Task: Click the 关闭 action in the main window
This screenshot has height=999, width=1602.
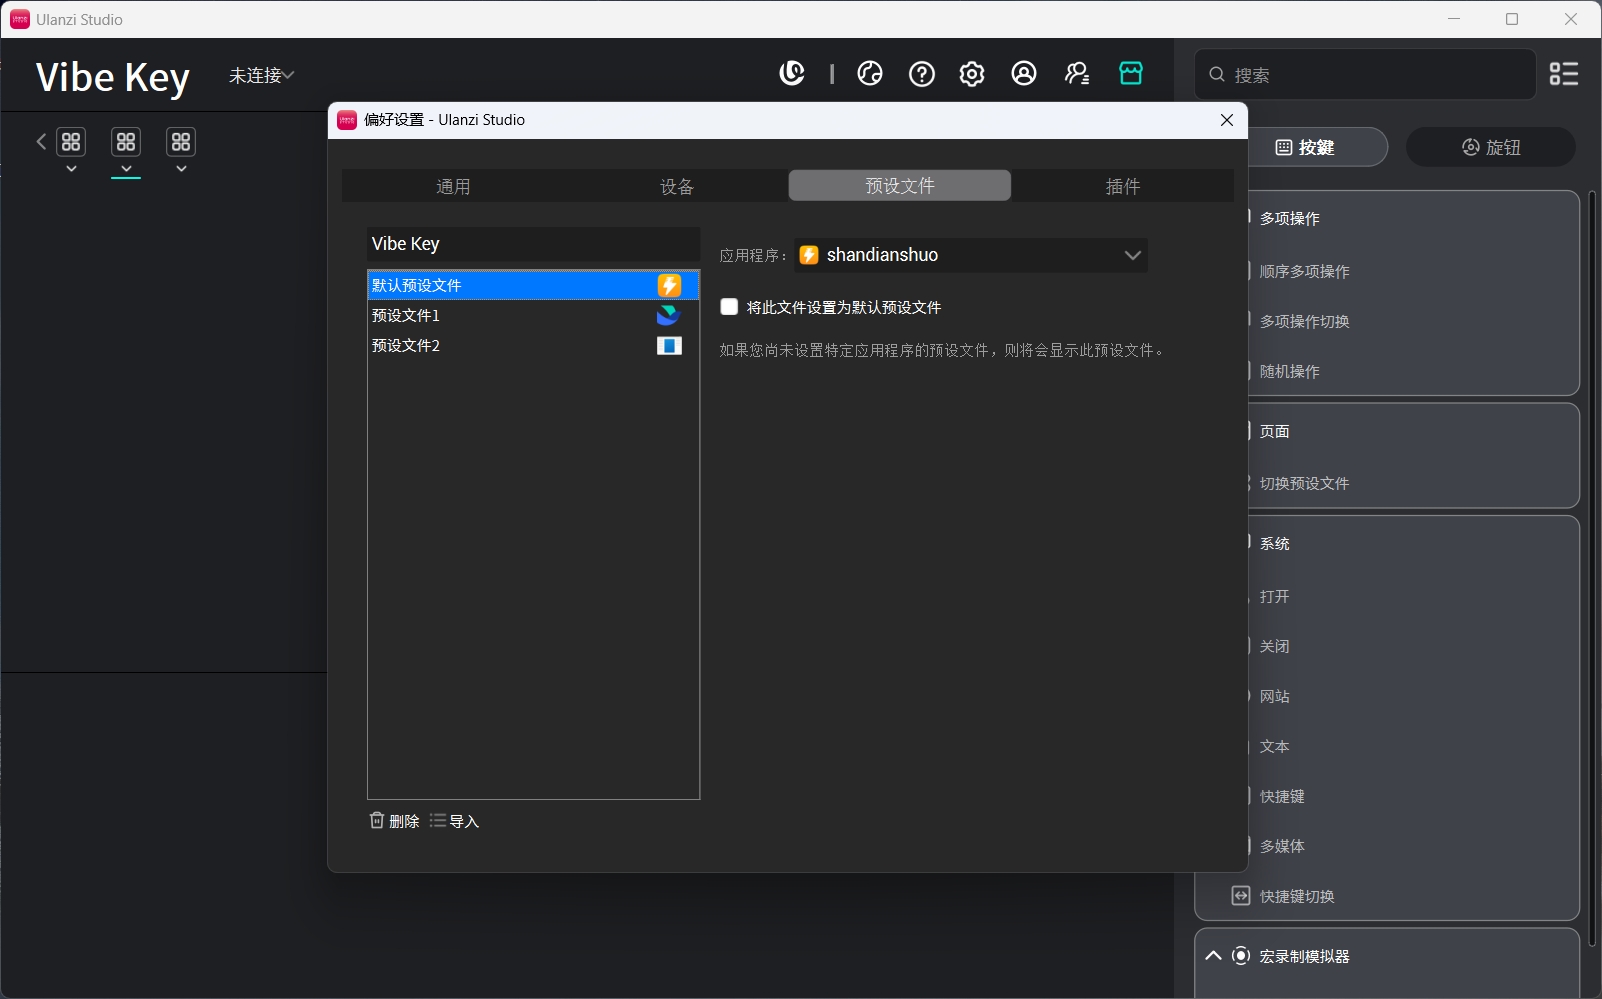Action: coord(1275,646)
